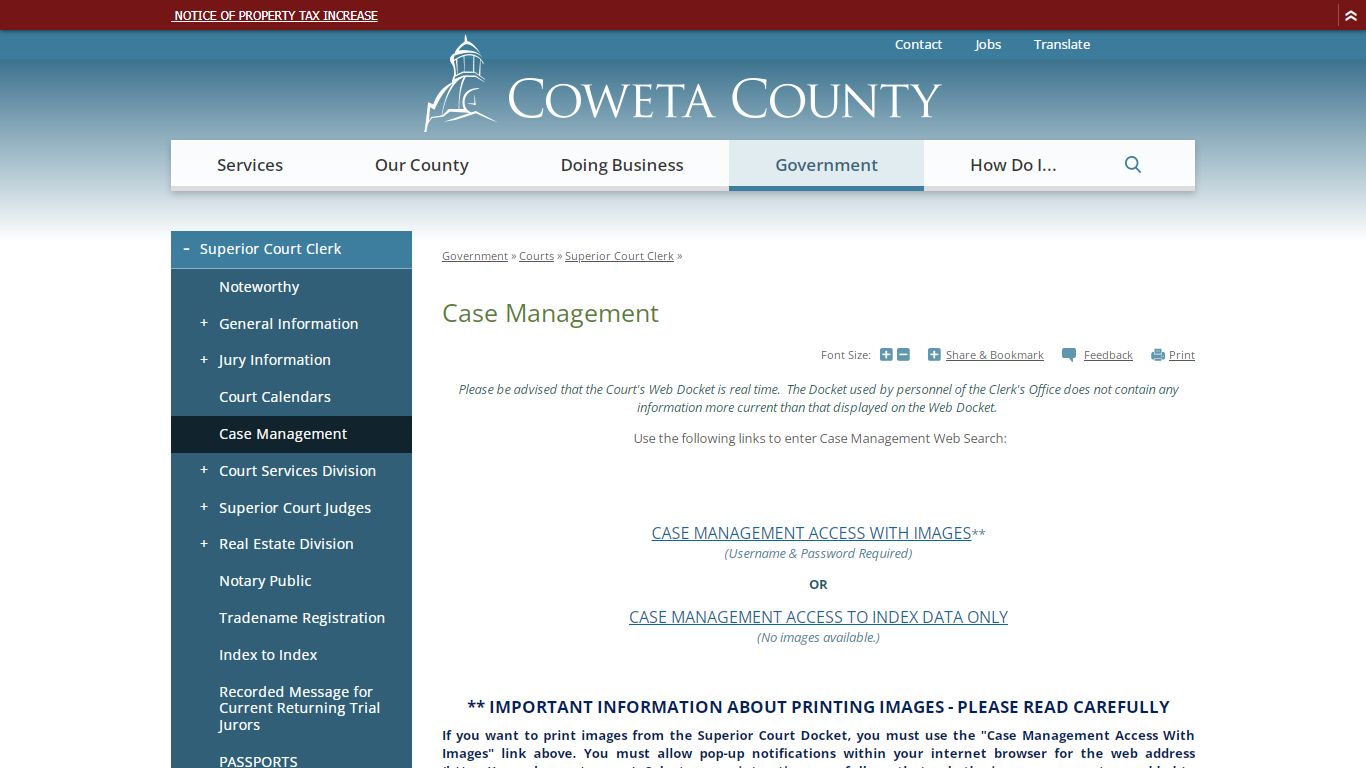Open Case Management Access To Index Data Only
Screen dimensions: 1366x768
(x=818, y=617)
